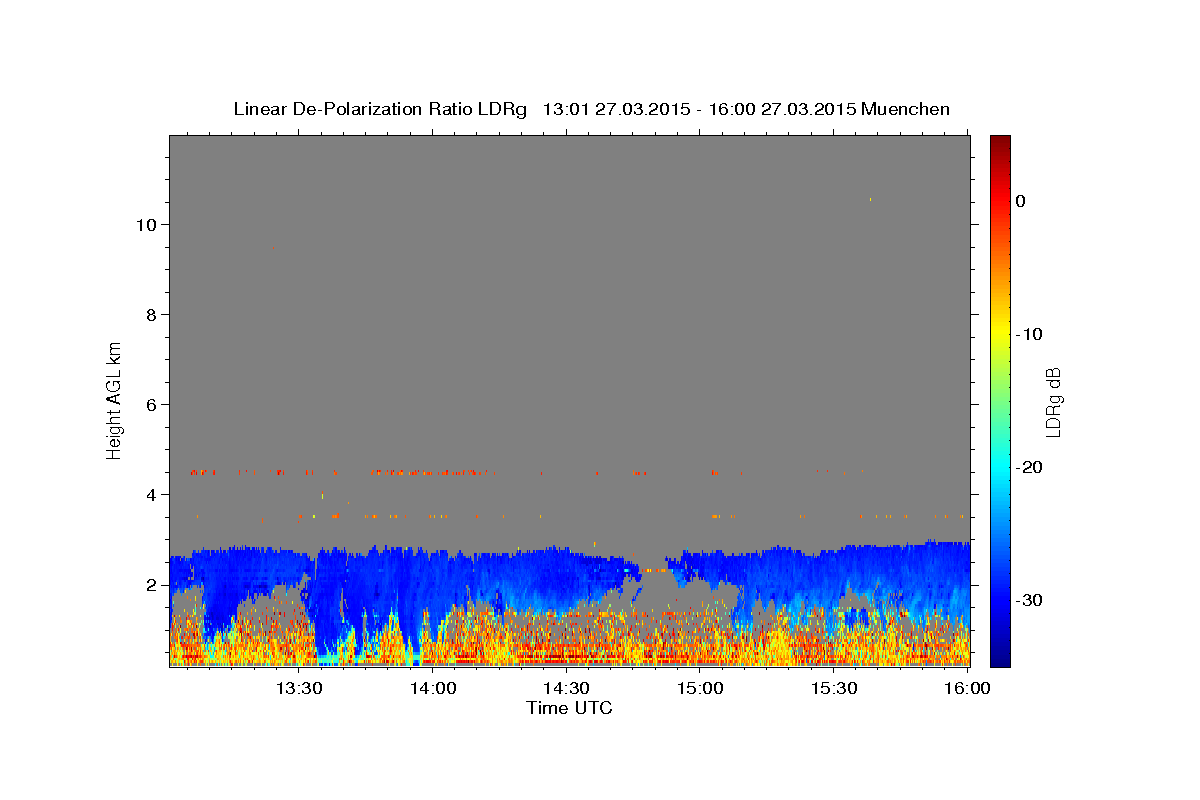The height and width of the screenshot is (800, 1200).
Task: Click the 13:30 time tick label
Action: [x=298, y=688]
